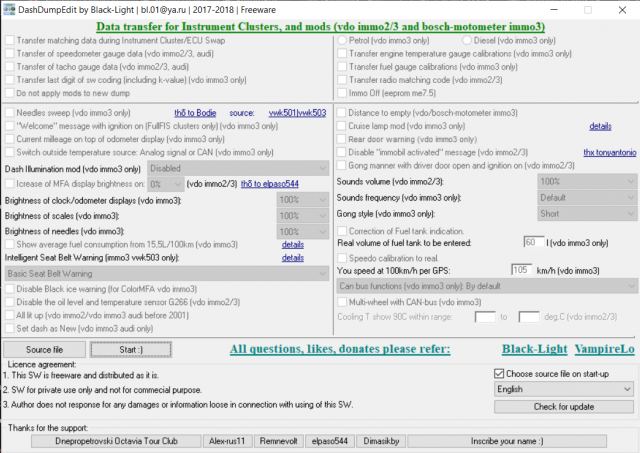The height and width of the screenshot is (453, 640).
Task: Enable transfer of speedometer gauge data
Action: click(11, 54)
